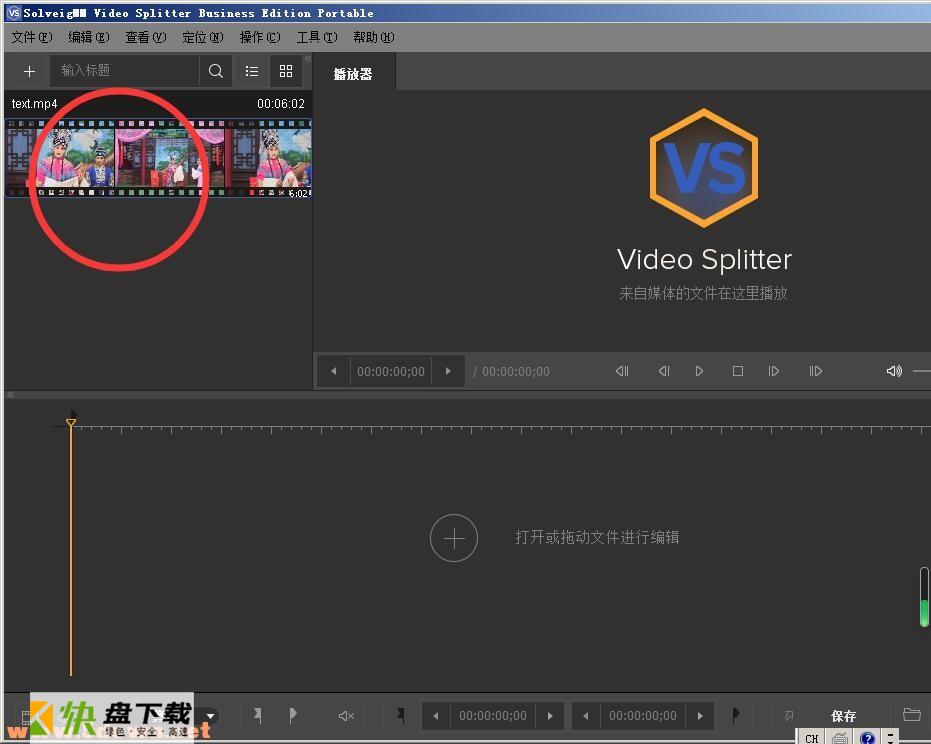This screenshot has width=931, height=744.
Task: Click the fragment end timecode field
Action: 643,716
